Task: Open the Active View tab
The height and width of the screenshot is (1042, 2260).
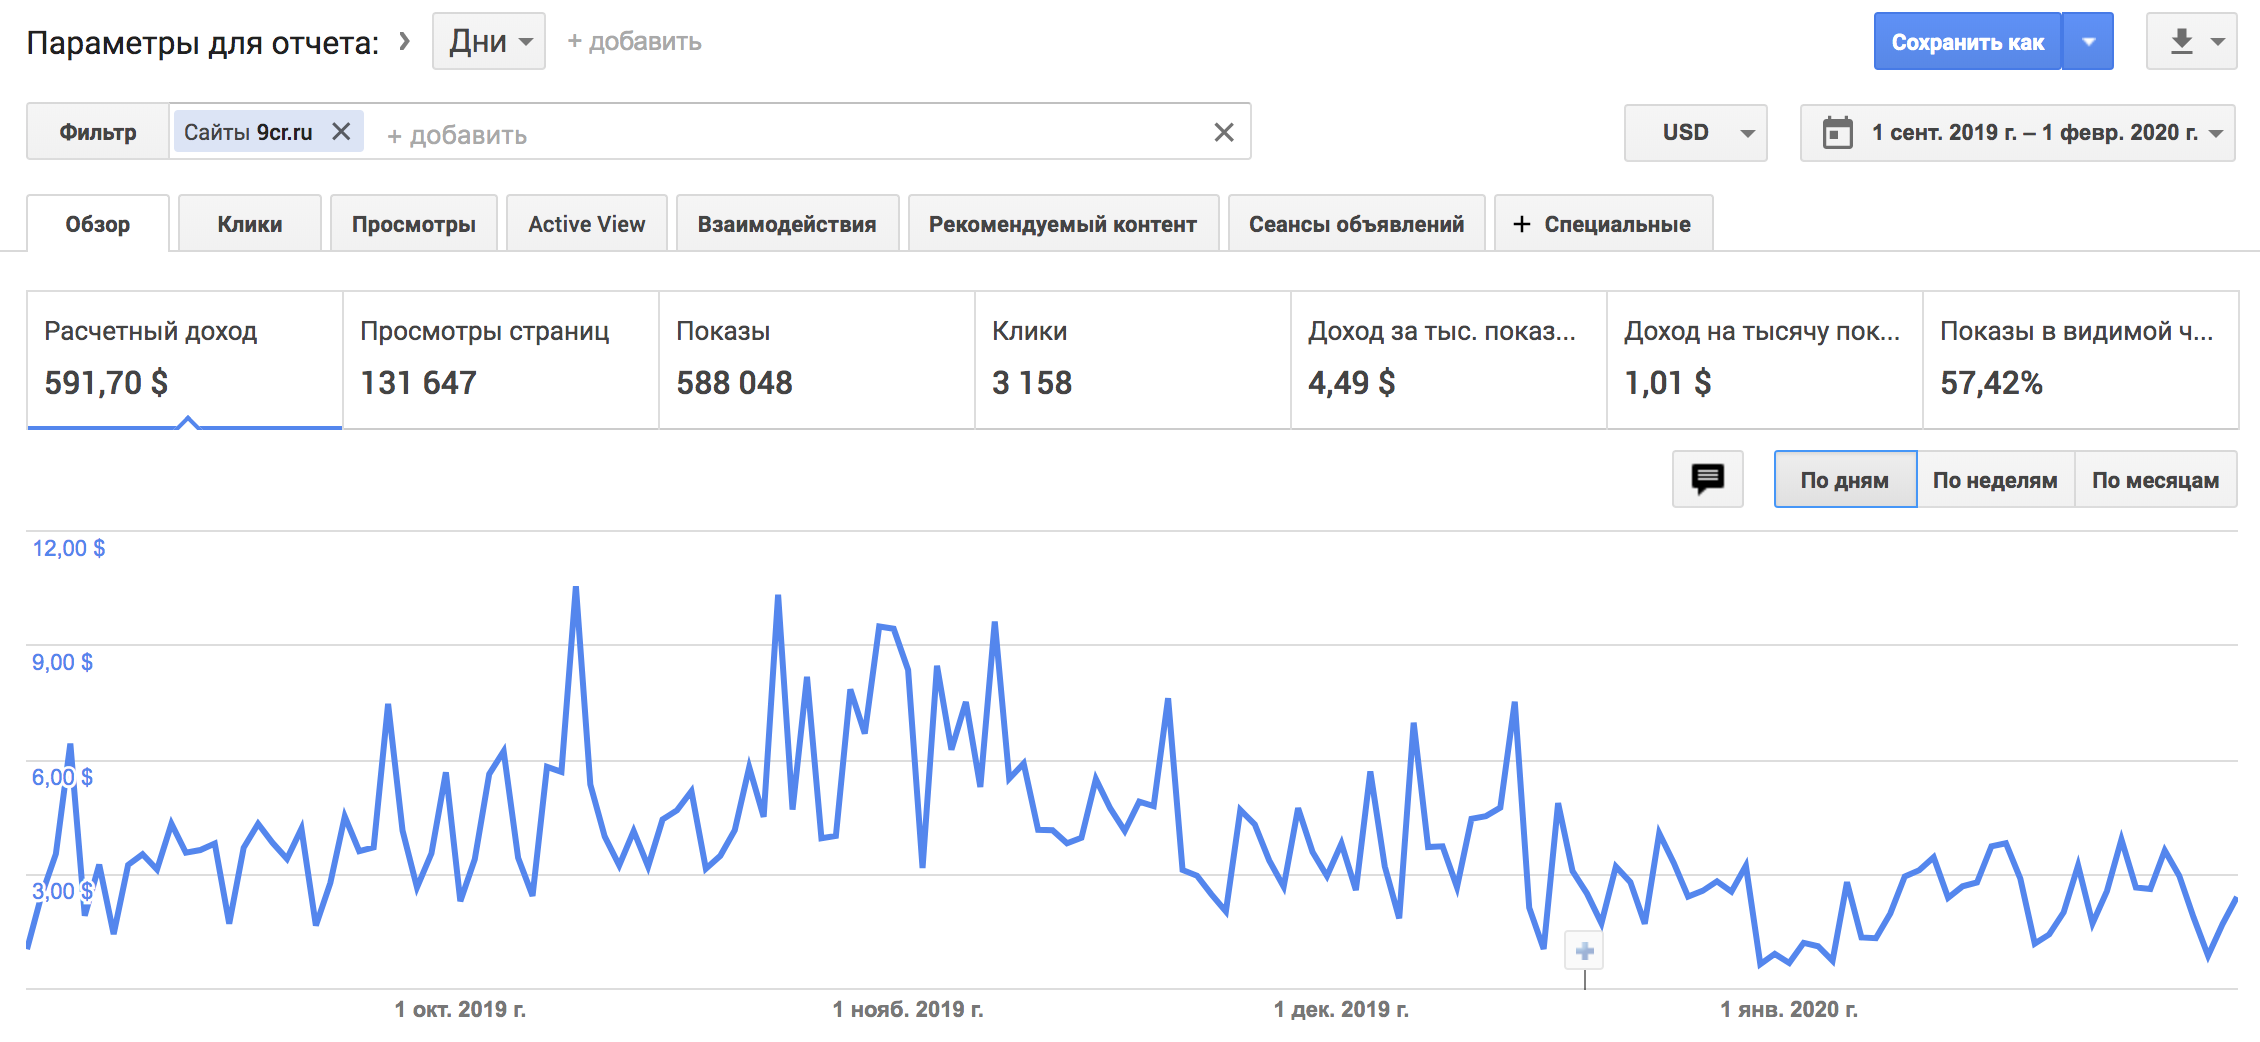Action: (x=587, y=224)
